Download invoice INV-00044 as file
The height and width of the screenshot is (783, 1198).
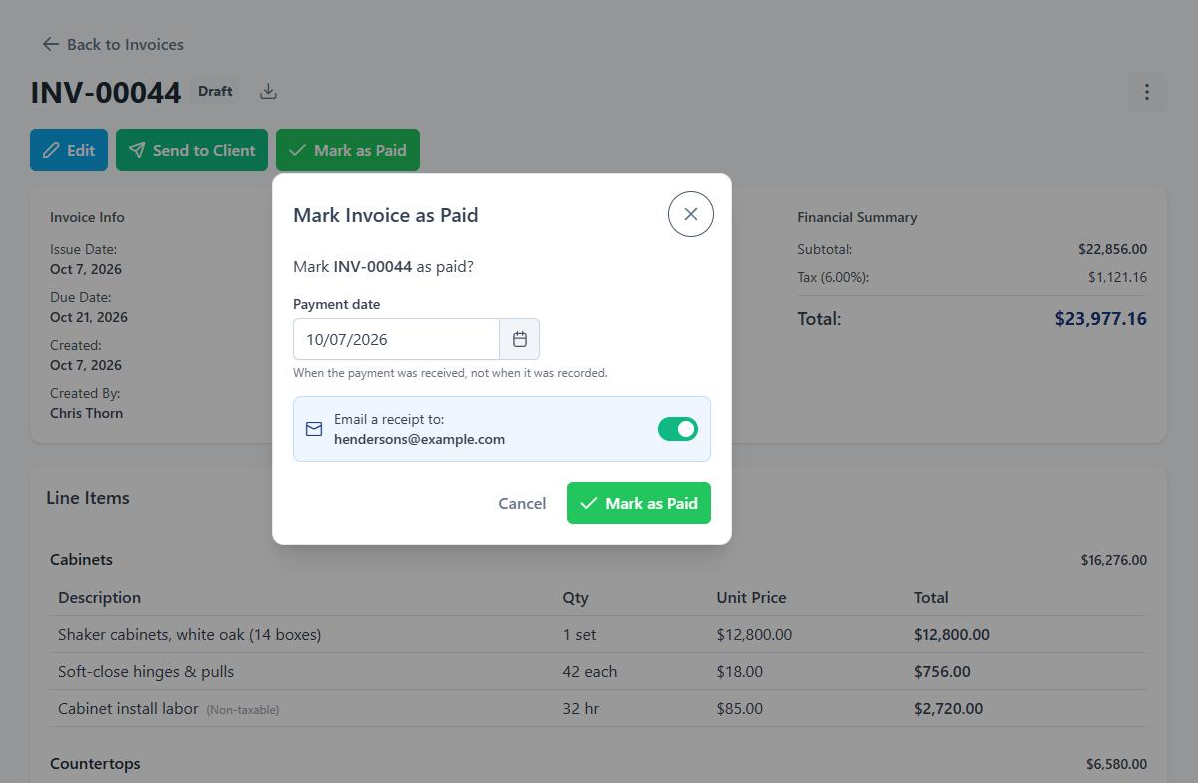[x=268, y=92]
